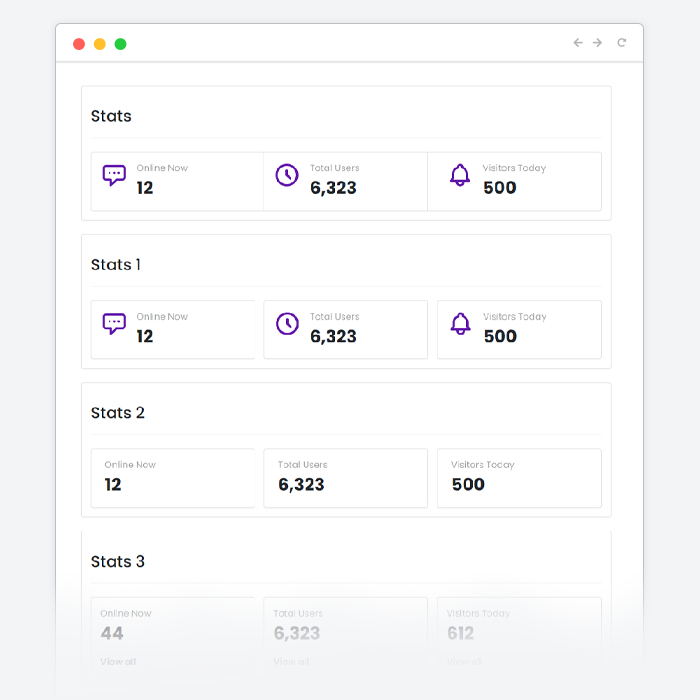Click the browser forward arrow

pyautogui.click(x=598, y=43)
